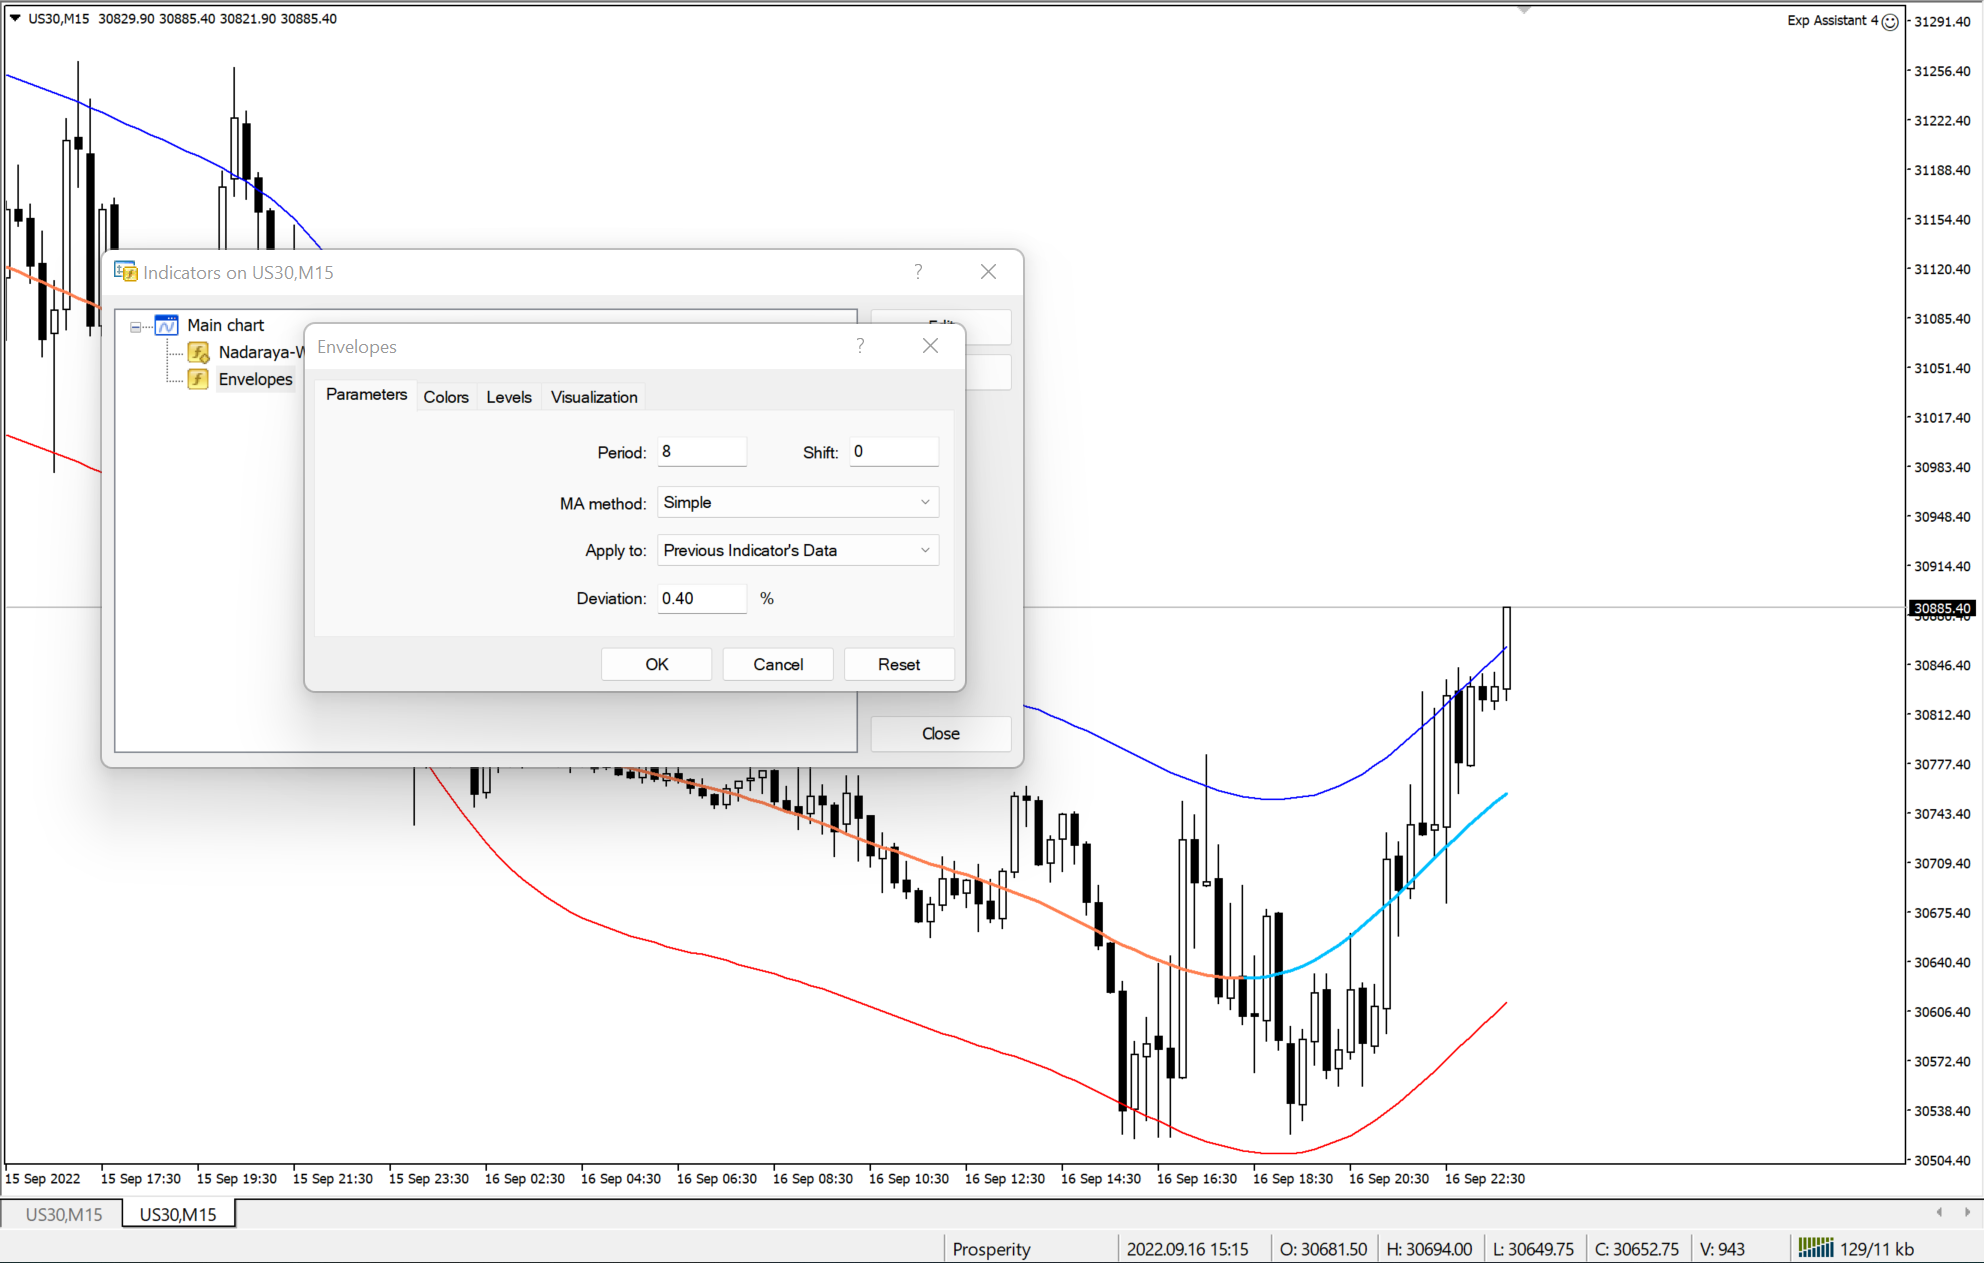Click the Indicators window help question mark
1984x1263 pixels.
pyautogui.click(x=918, y=272)
